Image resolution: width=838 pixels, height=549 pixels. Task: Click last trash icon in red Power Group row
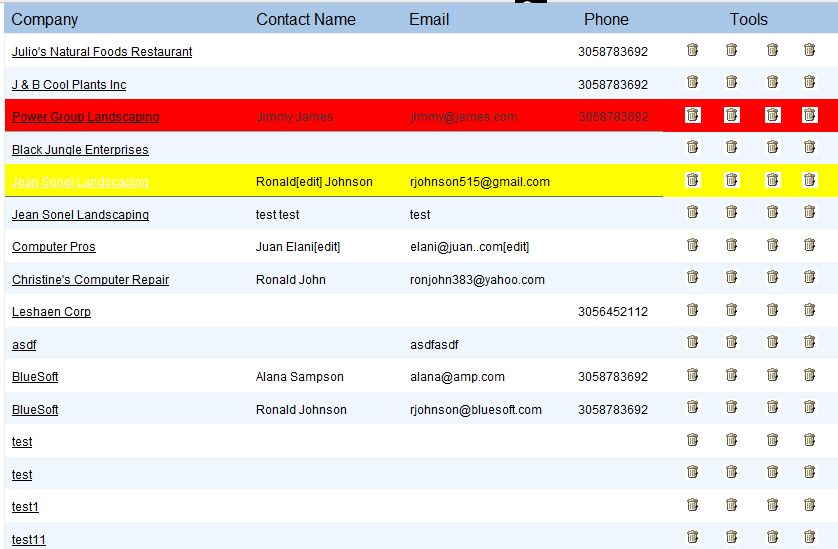coord(810,115)
